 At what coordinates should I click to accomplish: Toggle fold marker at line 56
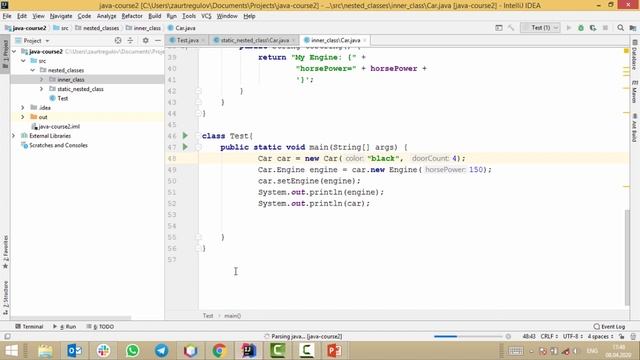198,248
